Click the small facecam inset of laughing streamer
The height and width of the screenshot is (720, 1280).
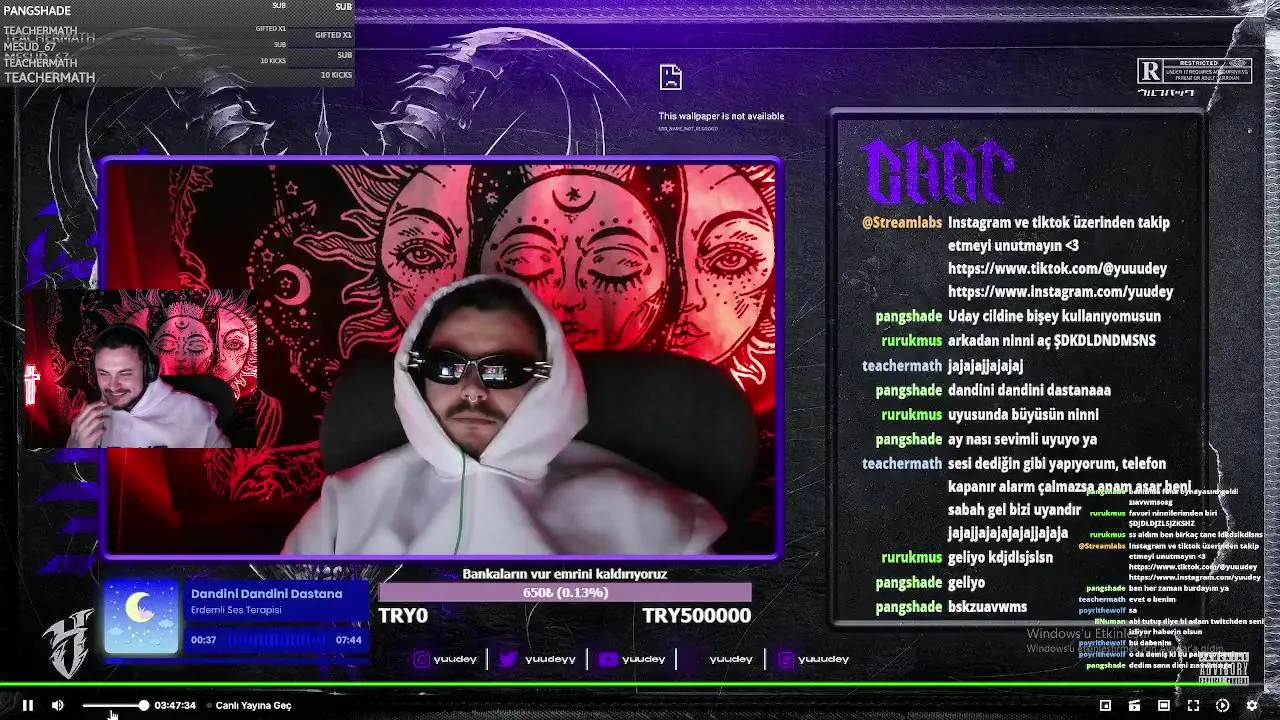click(142, 370)
